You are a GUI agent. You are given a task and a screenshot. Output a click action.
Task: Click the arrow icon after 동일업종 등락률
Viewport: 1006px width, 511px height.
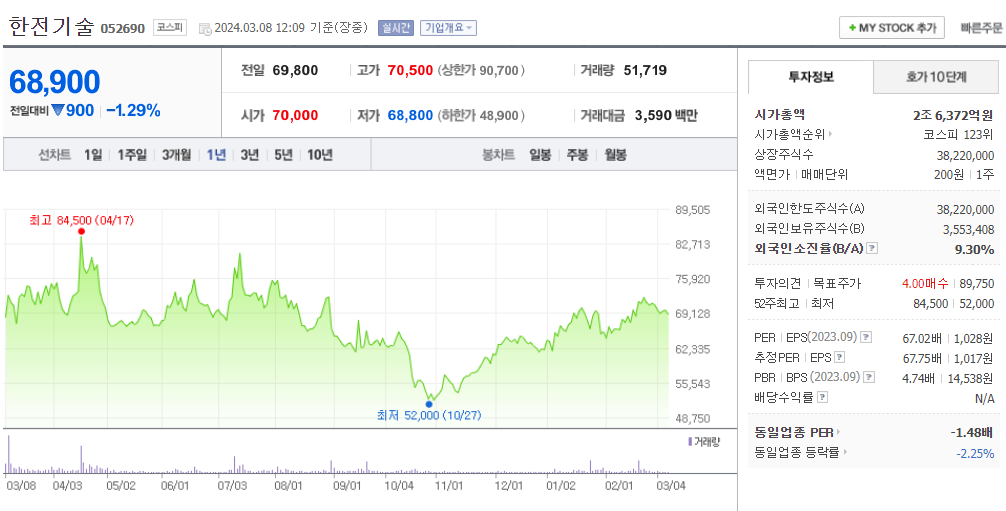click(844, 452)
